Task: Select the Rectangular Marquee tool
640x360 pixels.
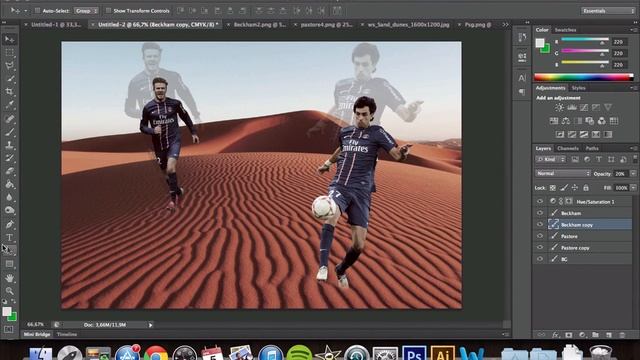Action: coord(9,52)
